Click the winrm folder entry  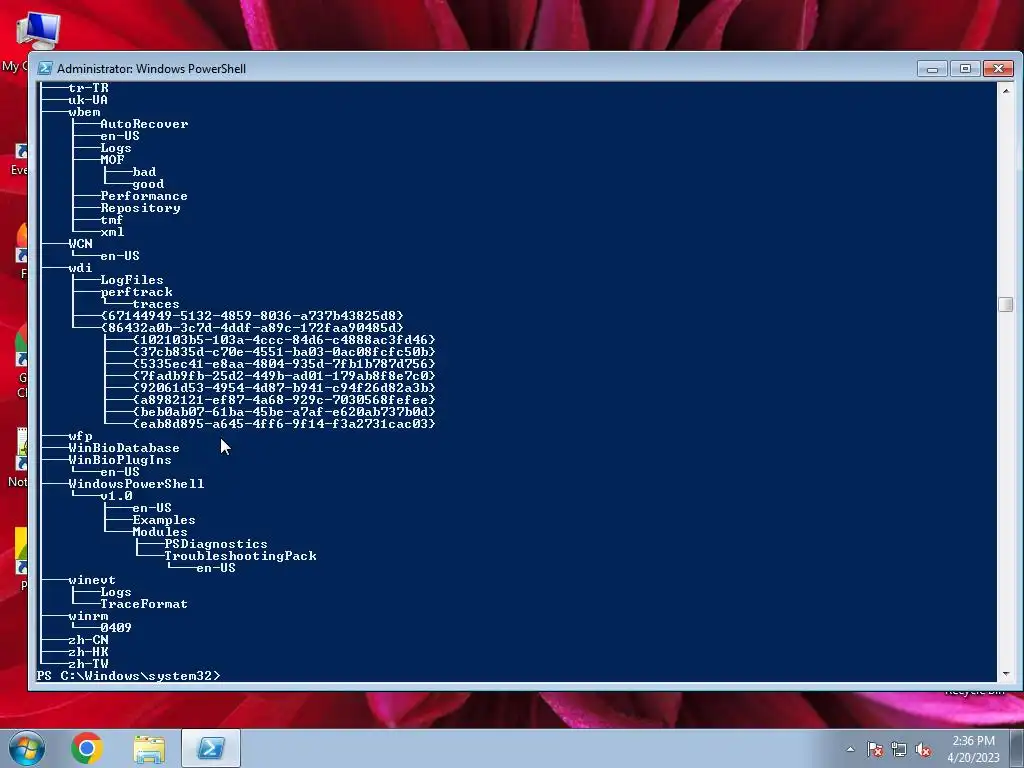point(88,616)
